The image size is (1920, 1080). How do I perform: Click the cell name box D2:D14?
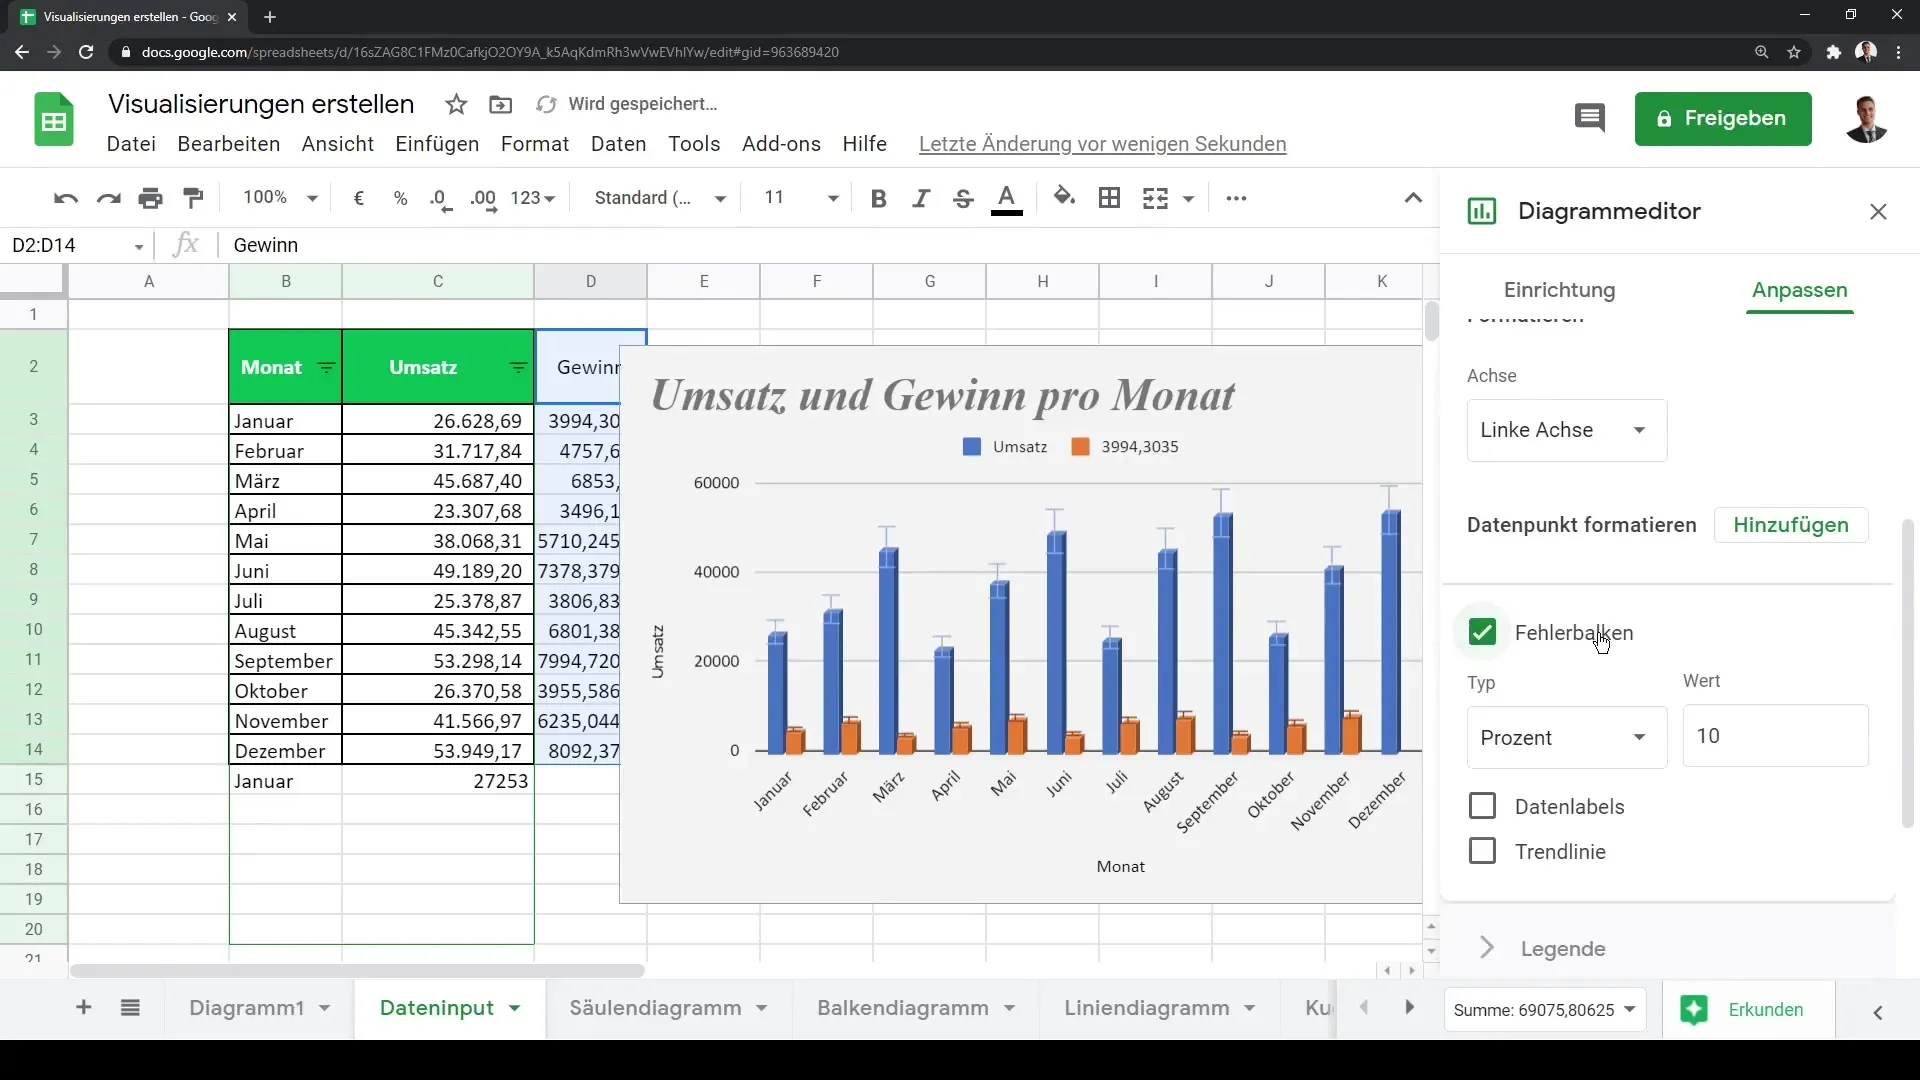(x=78, y=245)
